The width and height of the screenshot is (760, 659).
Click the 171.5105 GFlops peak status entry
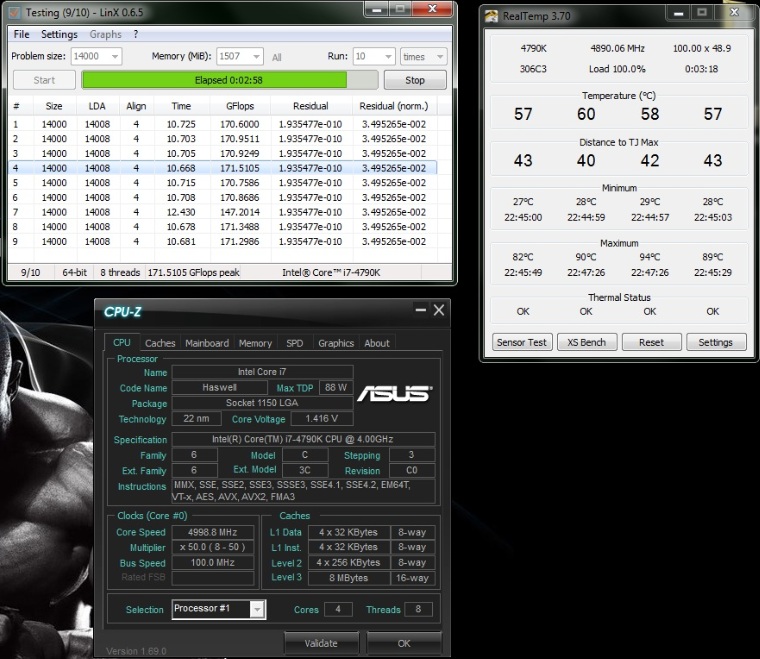(x=193, y=272)
